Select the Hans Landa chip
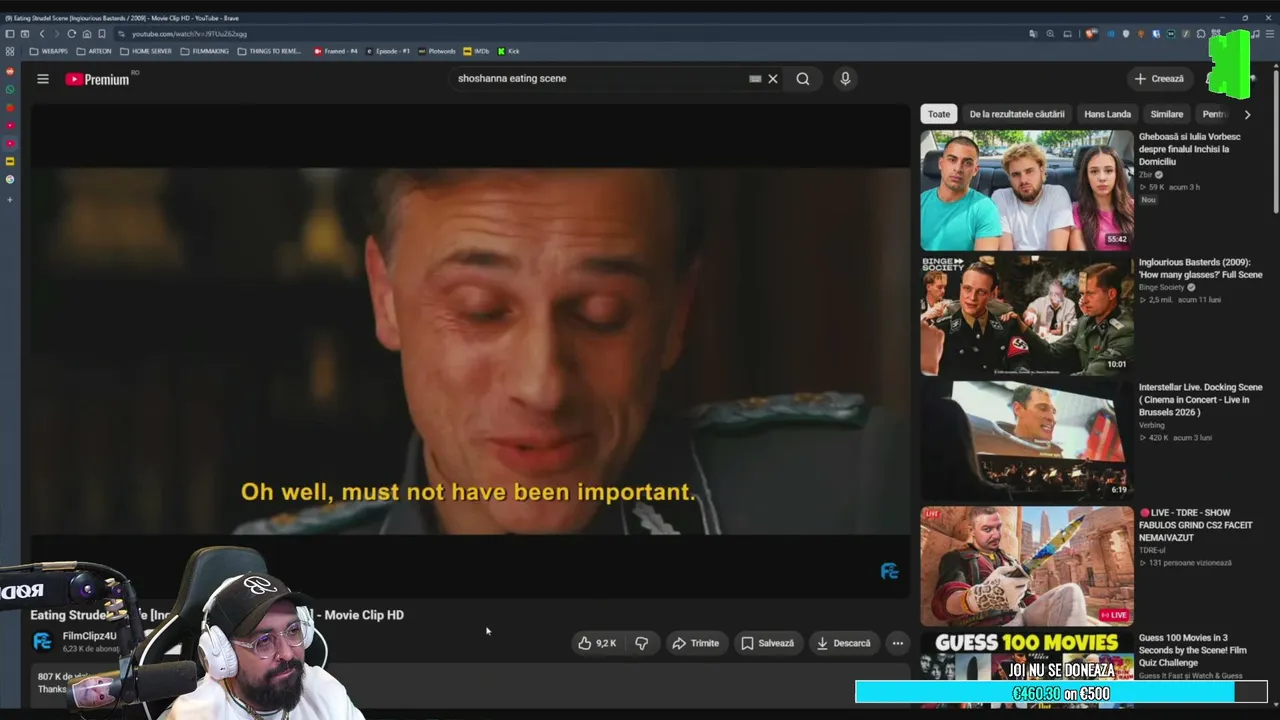This screenshot has height=720, width=1280. point(1108,114)
